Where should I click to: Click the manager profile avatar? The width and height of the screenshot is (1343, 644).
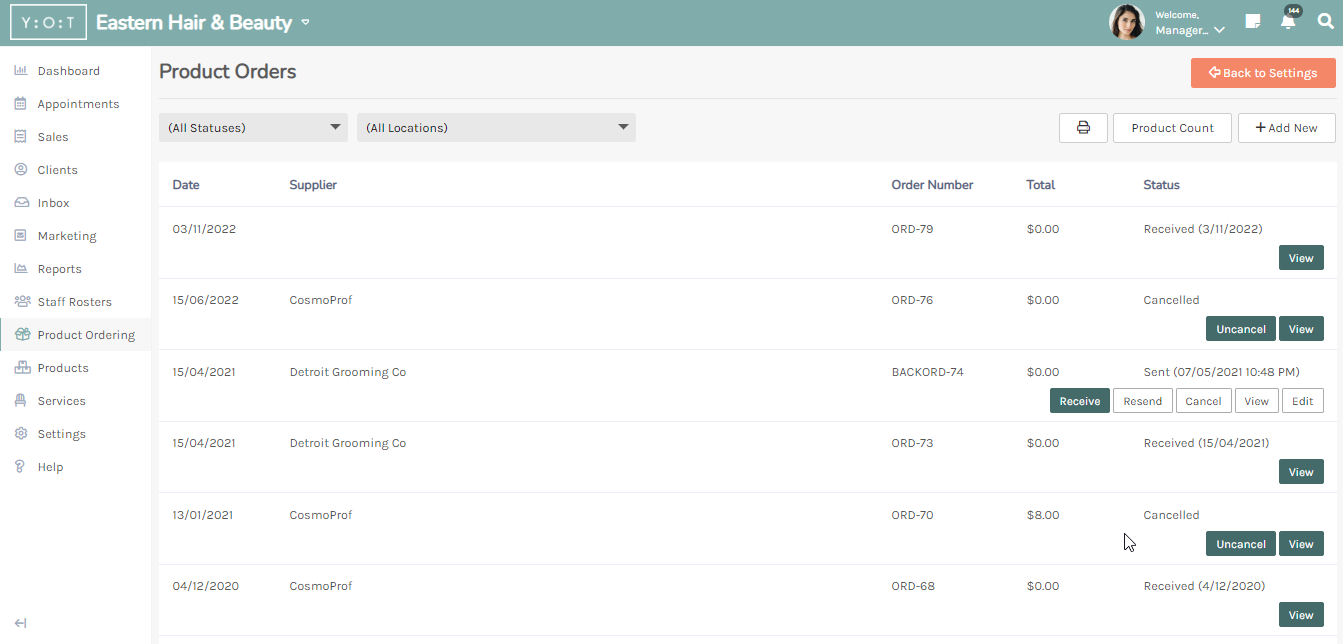pos(1127,22)
